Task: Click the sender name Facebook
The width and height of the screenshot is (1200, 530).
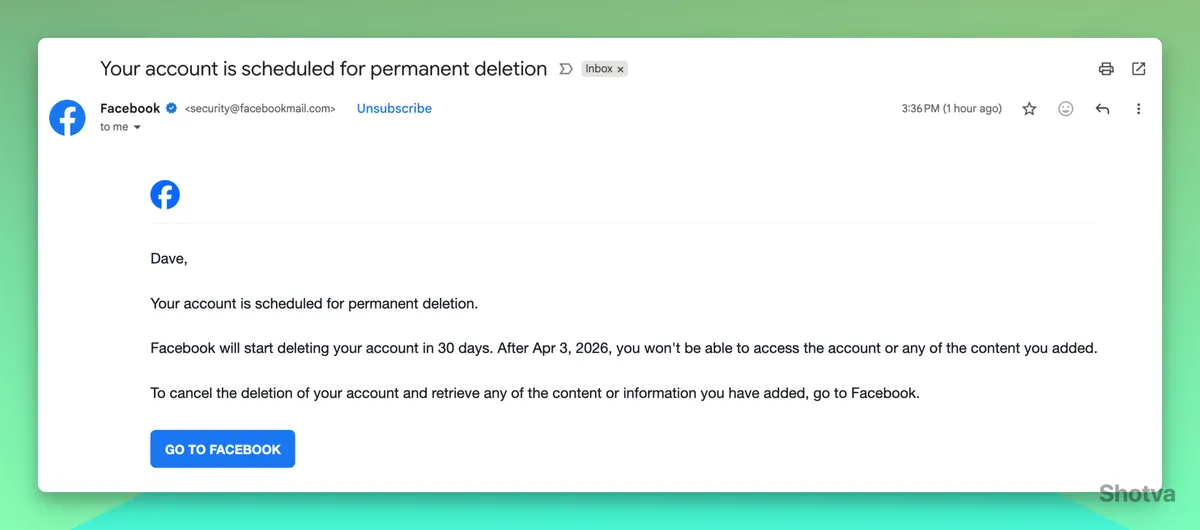Action: (130, 108)
